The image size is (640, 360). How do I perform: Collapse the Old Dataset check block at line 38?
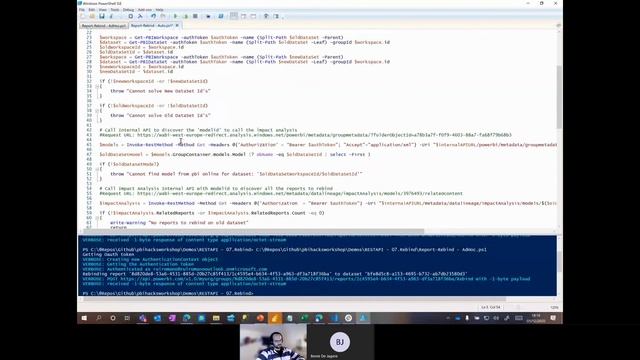pyautogui.click(x=97, y=111)
